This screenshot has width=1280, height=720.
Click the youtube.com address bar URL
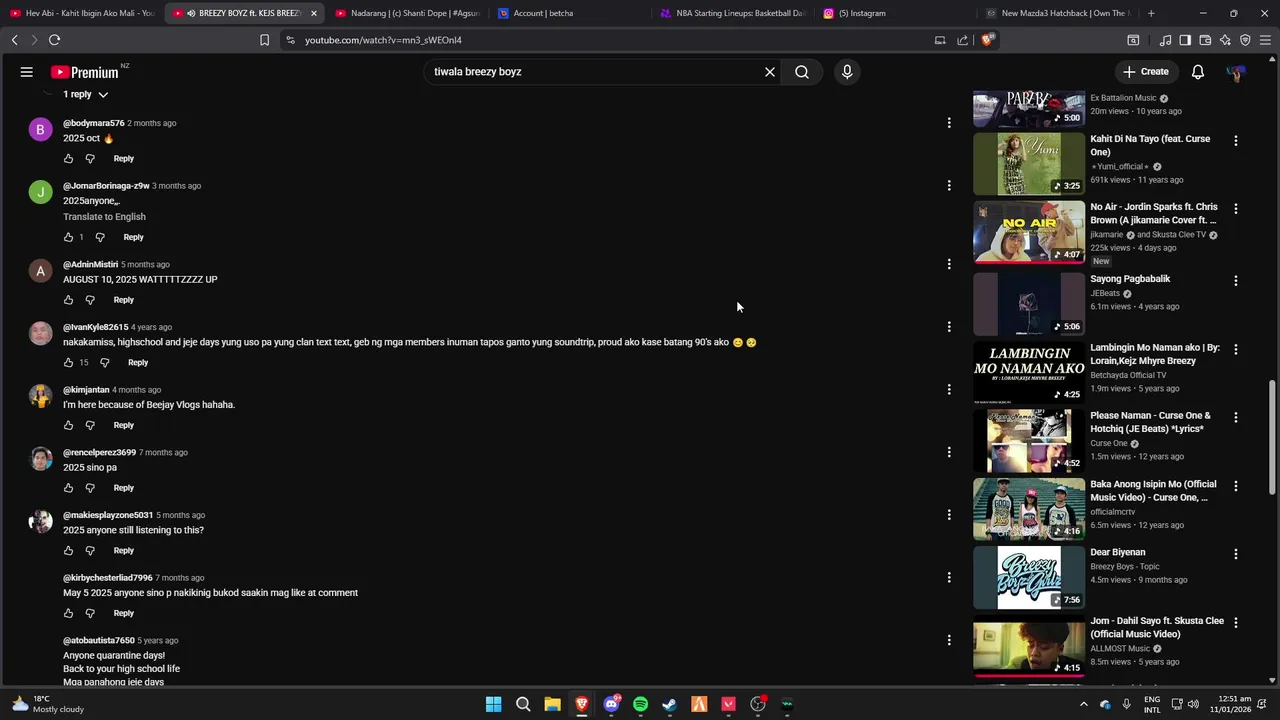point(383,40)
